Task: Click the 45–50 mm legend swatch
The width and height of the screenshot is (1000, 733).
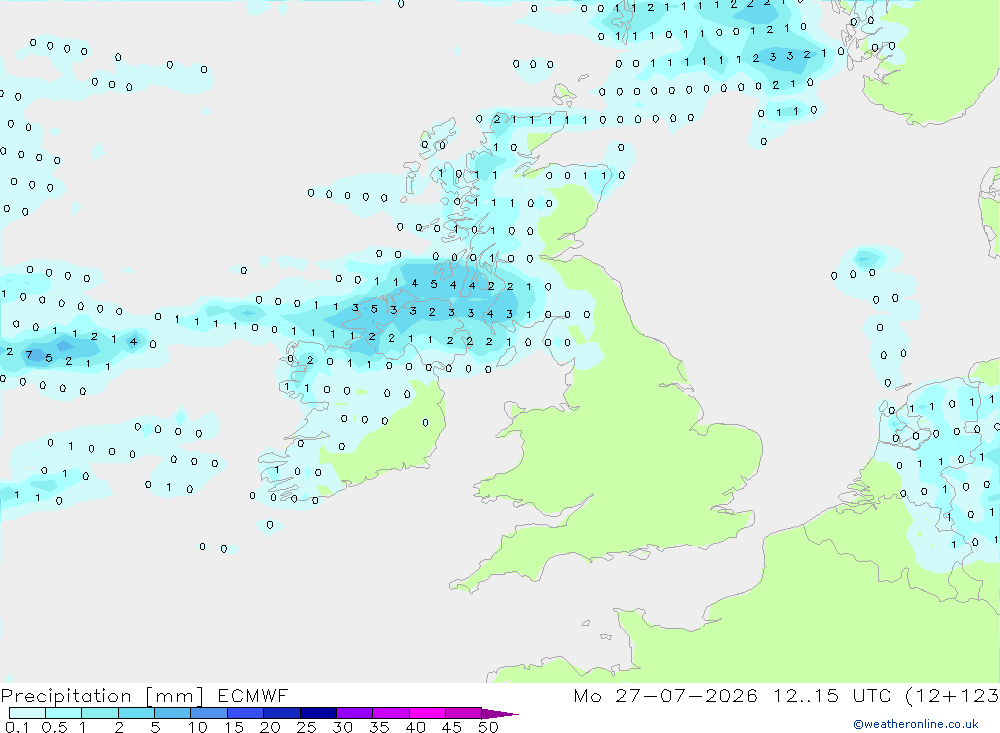Action: pyautogui.click(x=464, y=713)
